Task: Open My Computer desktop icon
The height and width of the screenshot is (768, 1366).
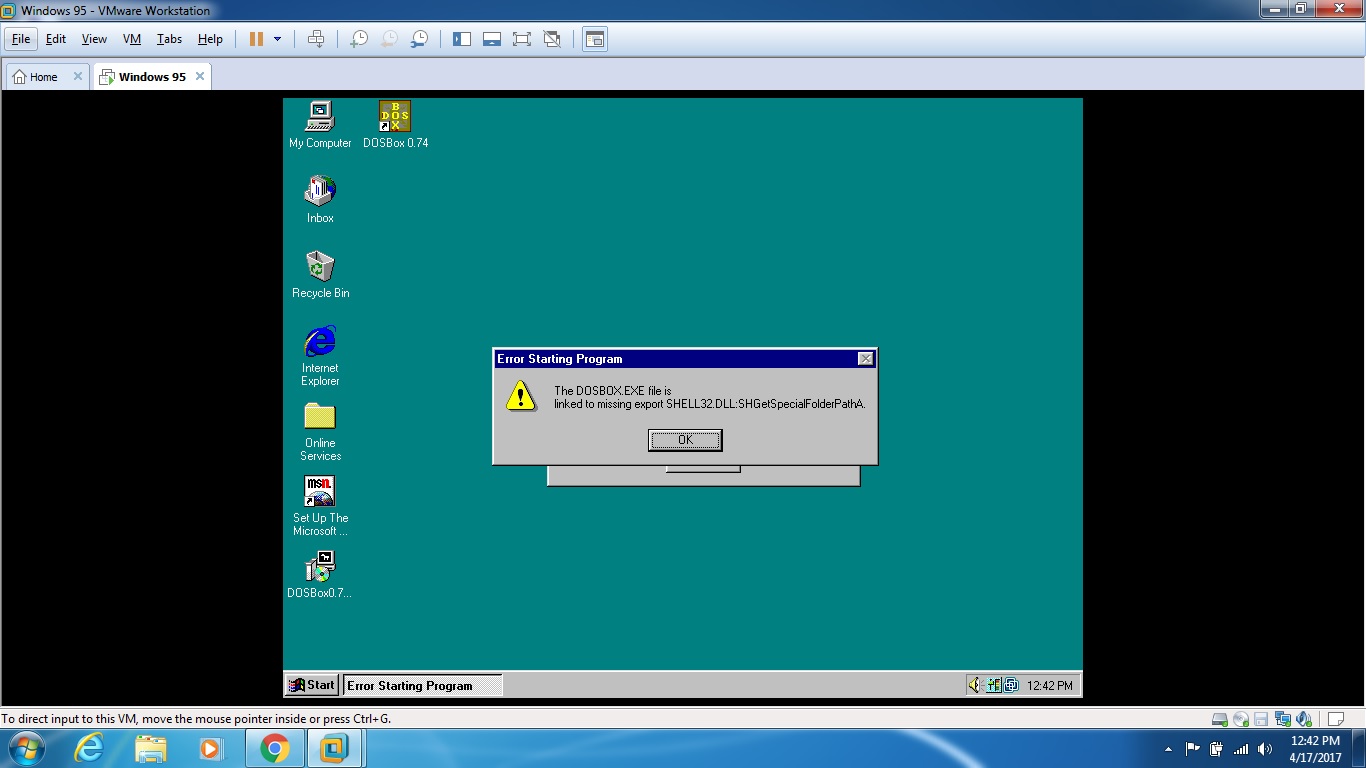Action: tap(320, 125)
